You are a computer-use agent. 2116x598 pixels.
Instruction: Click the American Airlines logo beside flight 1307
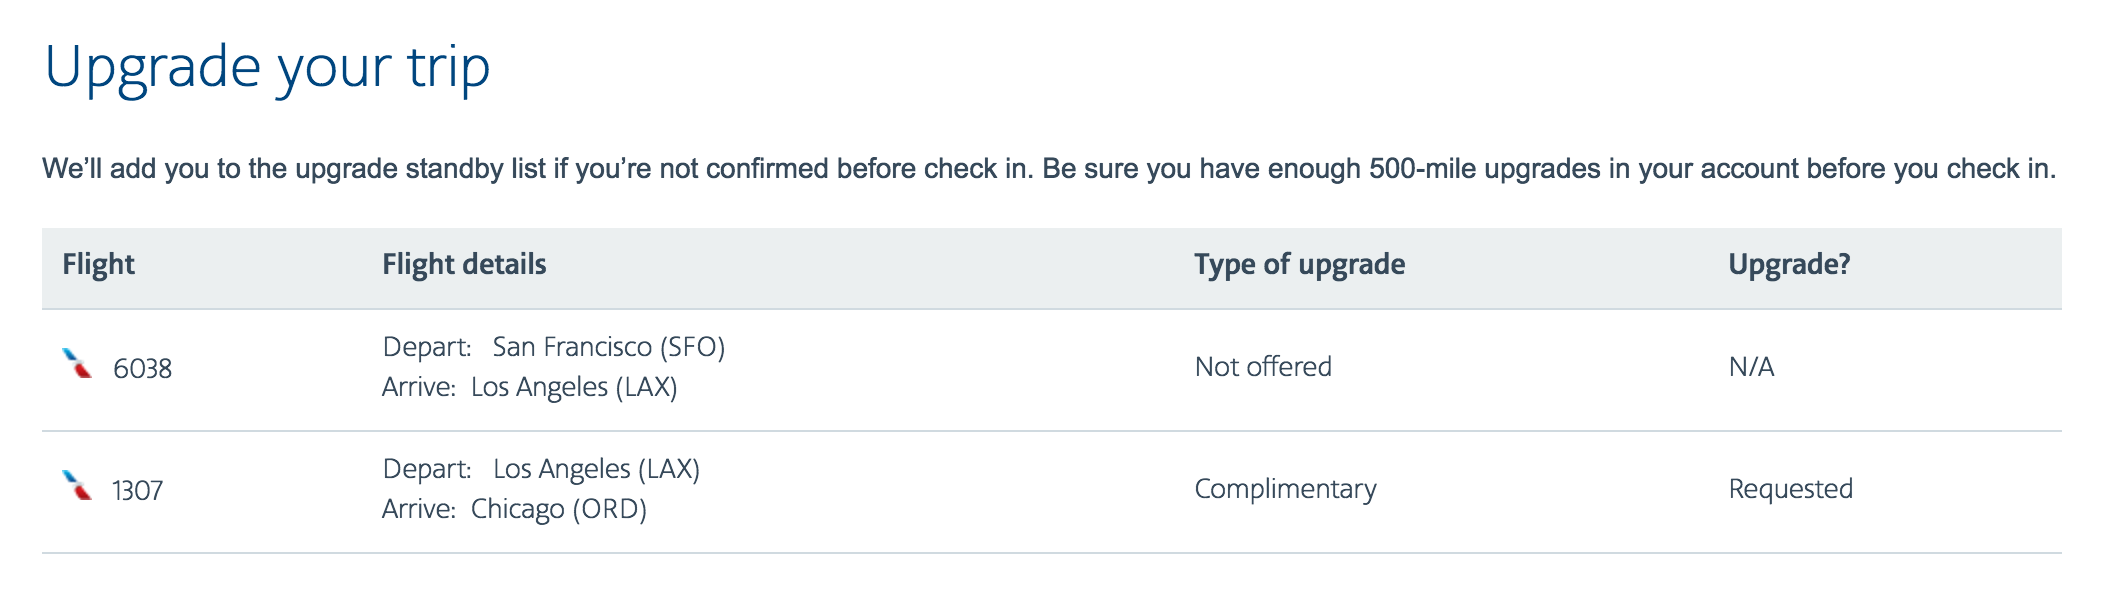click(x=77, y=487)
